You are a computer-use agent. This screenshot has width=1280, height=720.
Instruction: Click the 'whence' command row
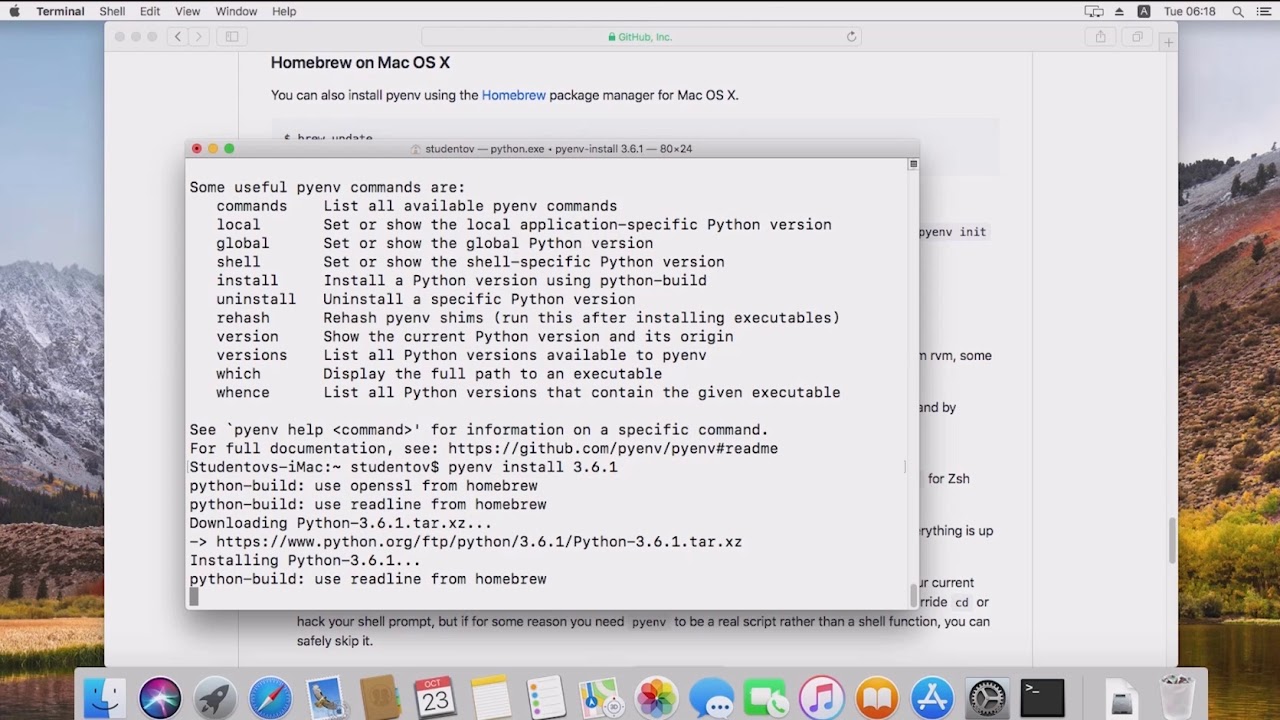(x=528, y=393)
